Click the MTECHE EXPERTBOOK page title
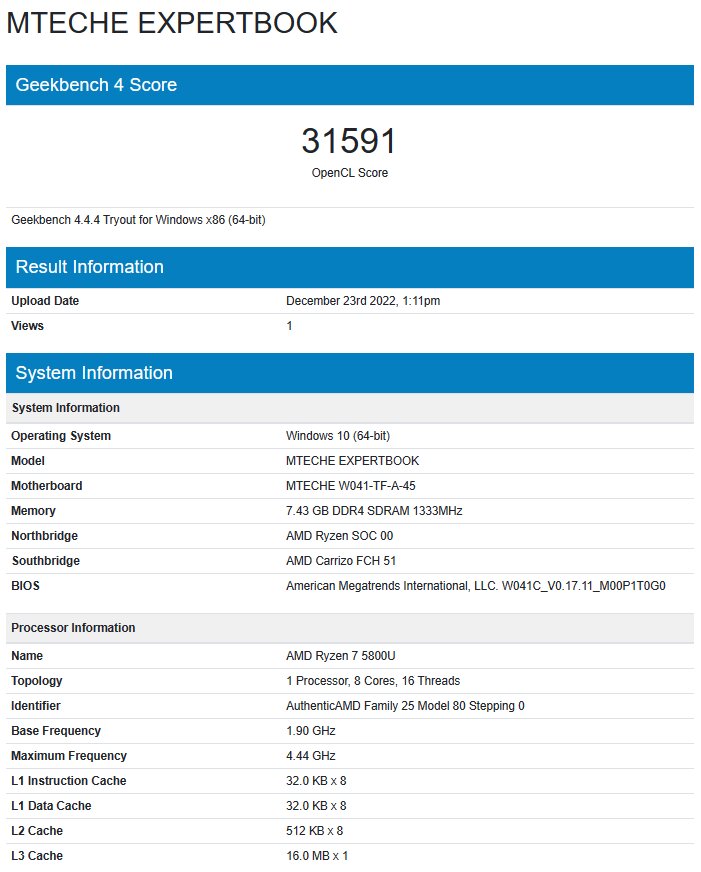 click(172, 23)
